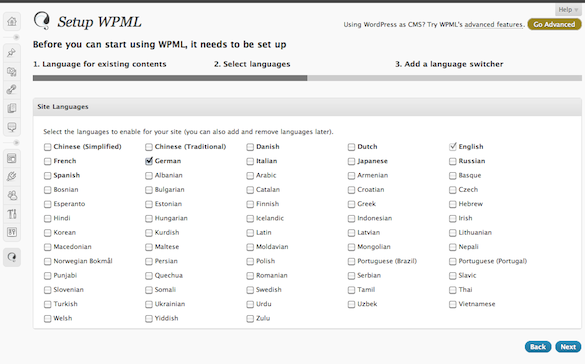Image resolution: width=585 pixels, height=364 pixels.
Task: Open the Pages icon in sidebar
Action: click(x=12, y=108)
